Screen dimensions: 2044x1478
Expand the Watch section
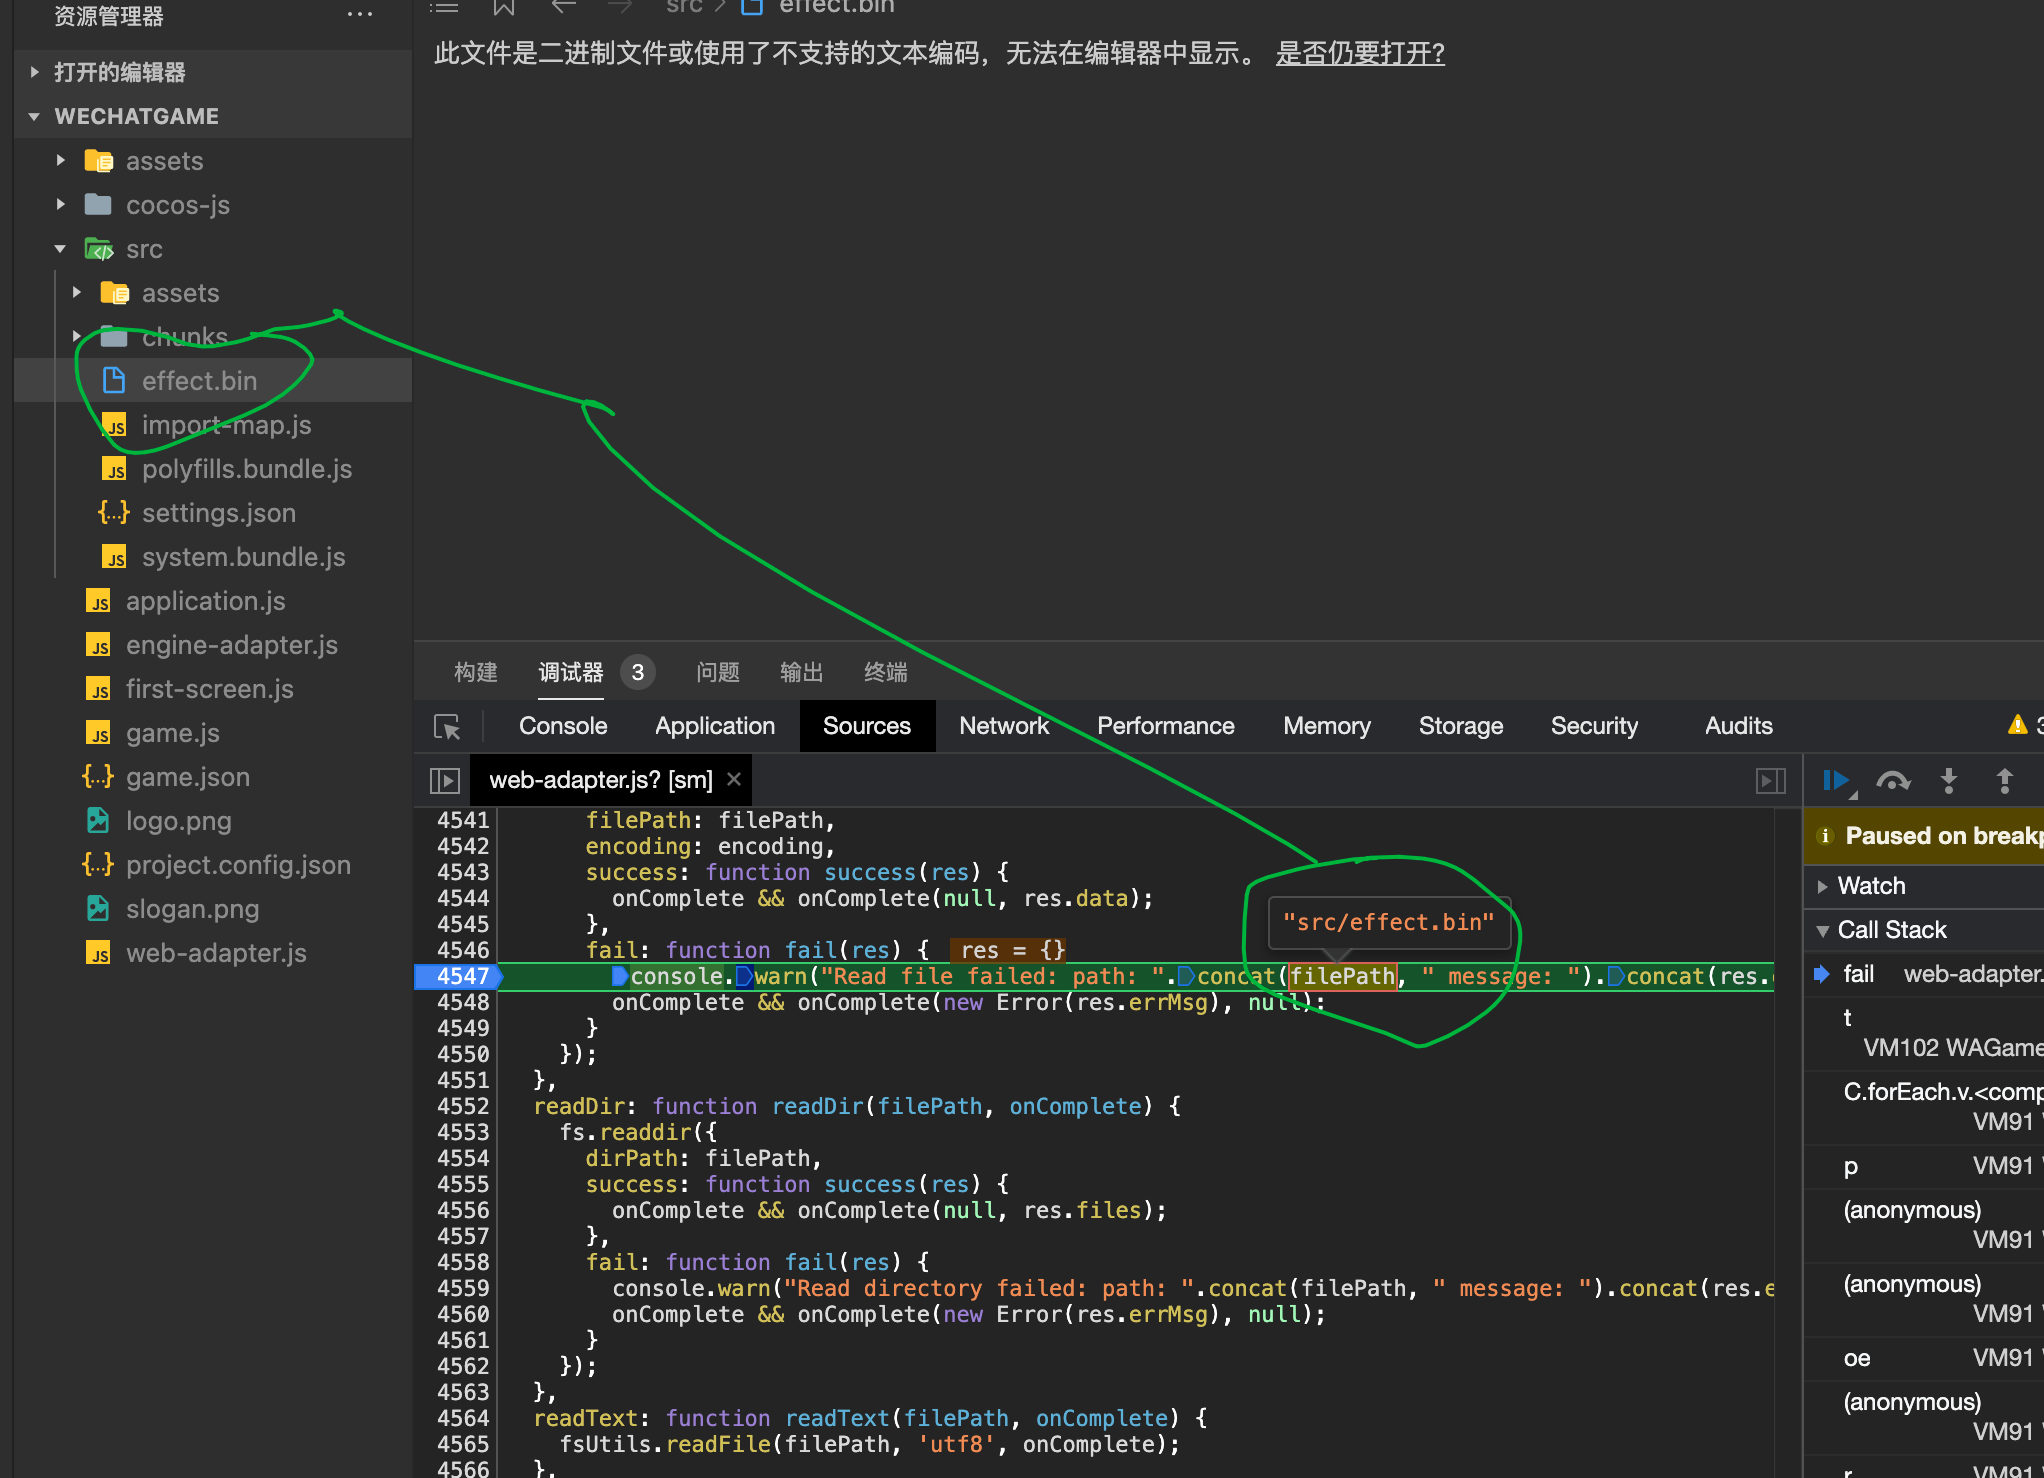point(1870,886)
